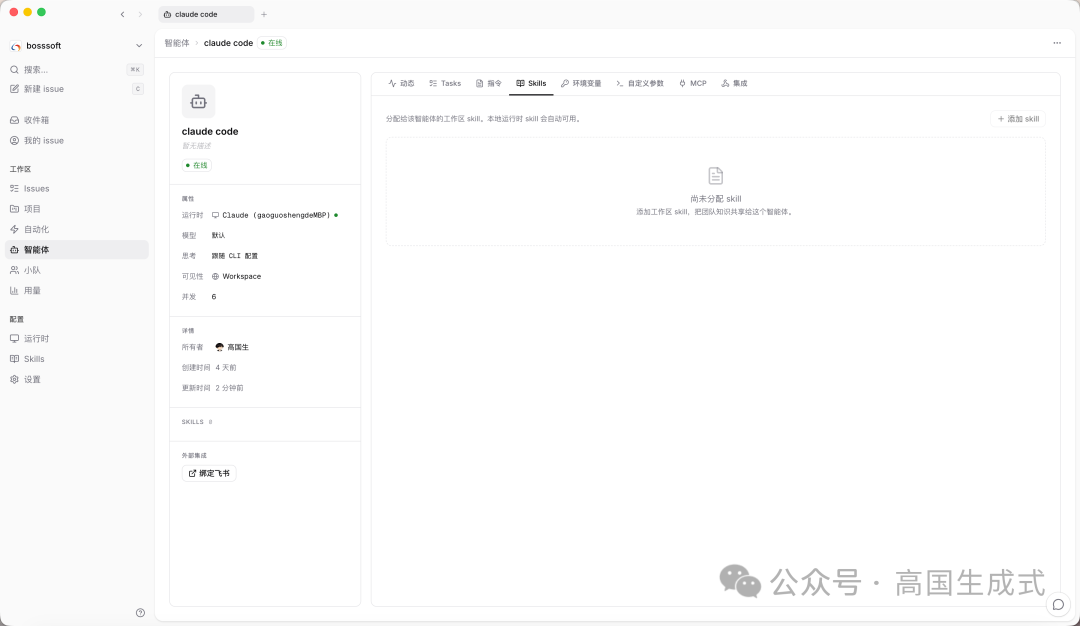Open 小队 teams in sidebar
Screen dimensions: 1080x626
tap(76, 270)
